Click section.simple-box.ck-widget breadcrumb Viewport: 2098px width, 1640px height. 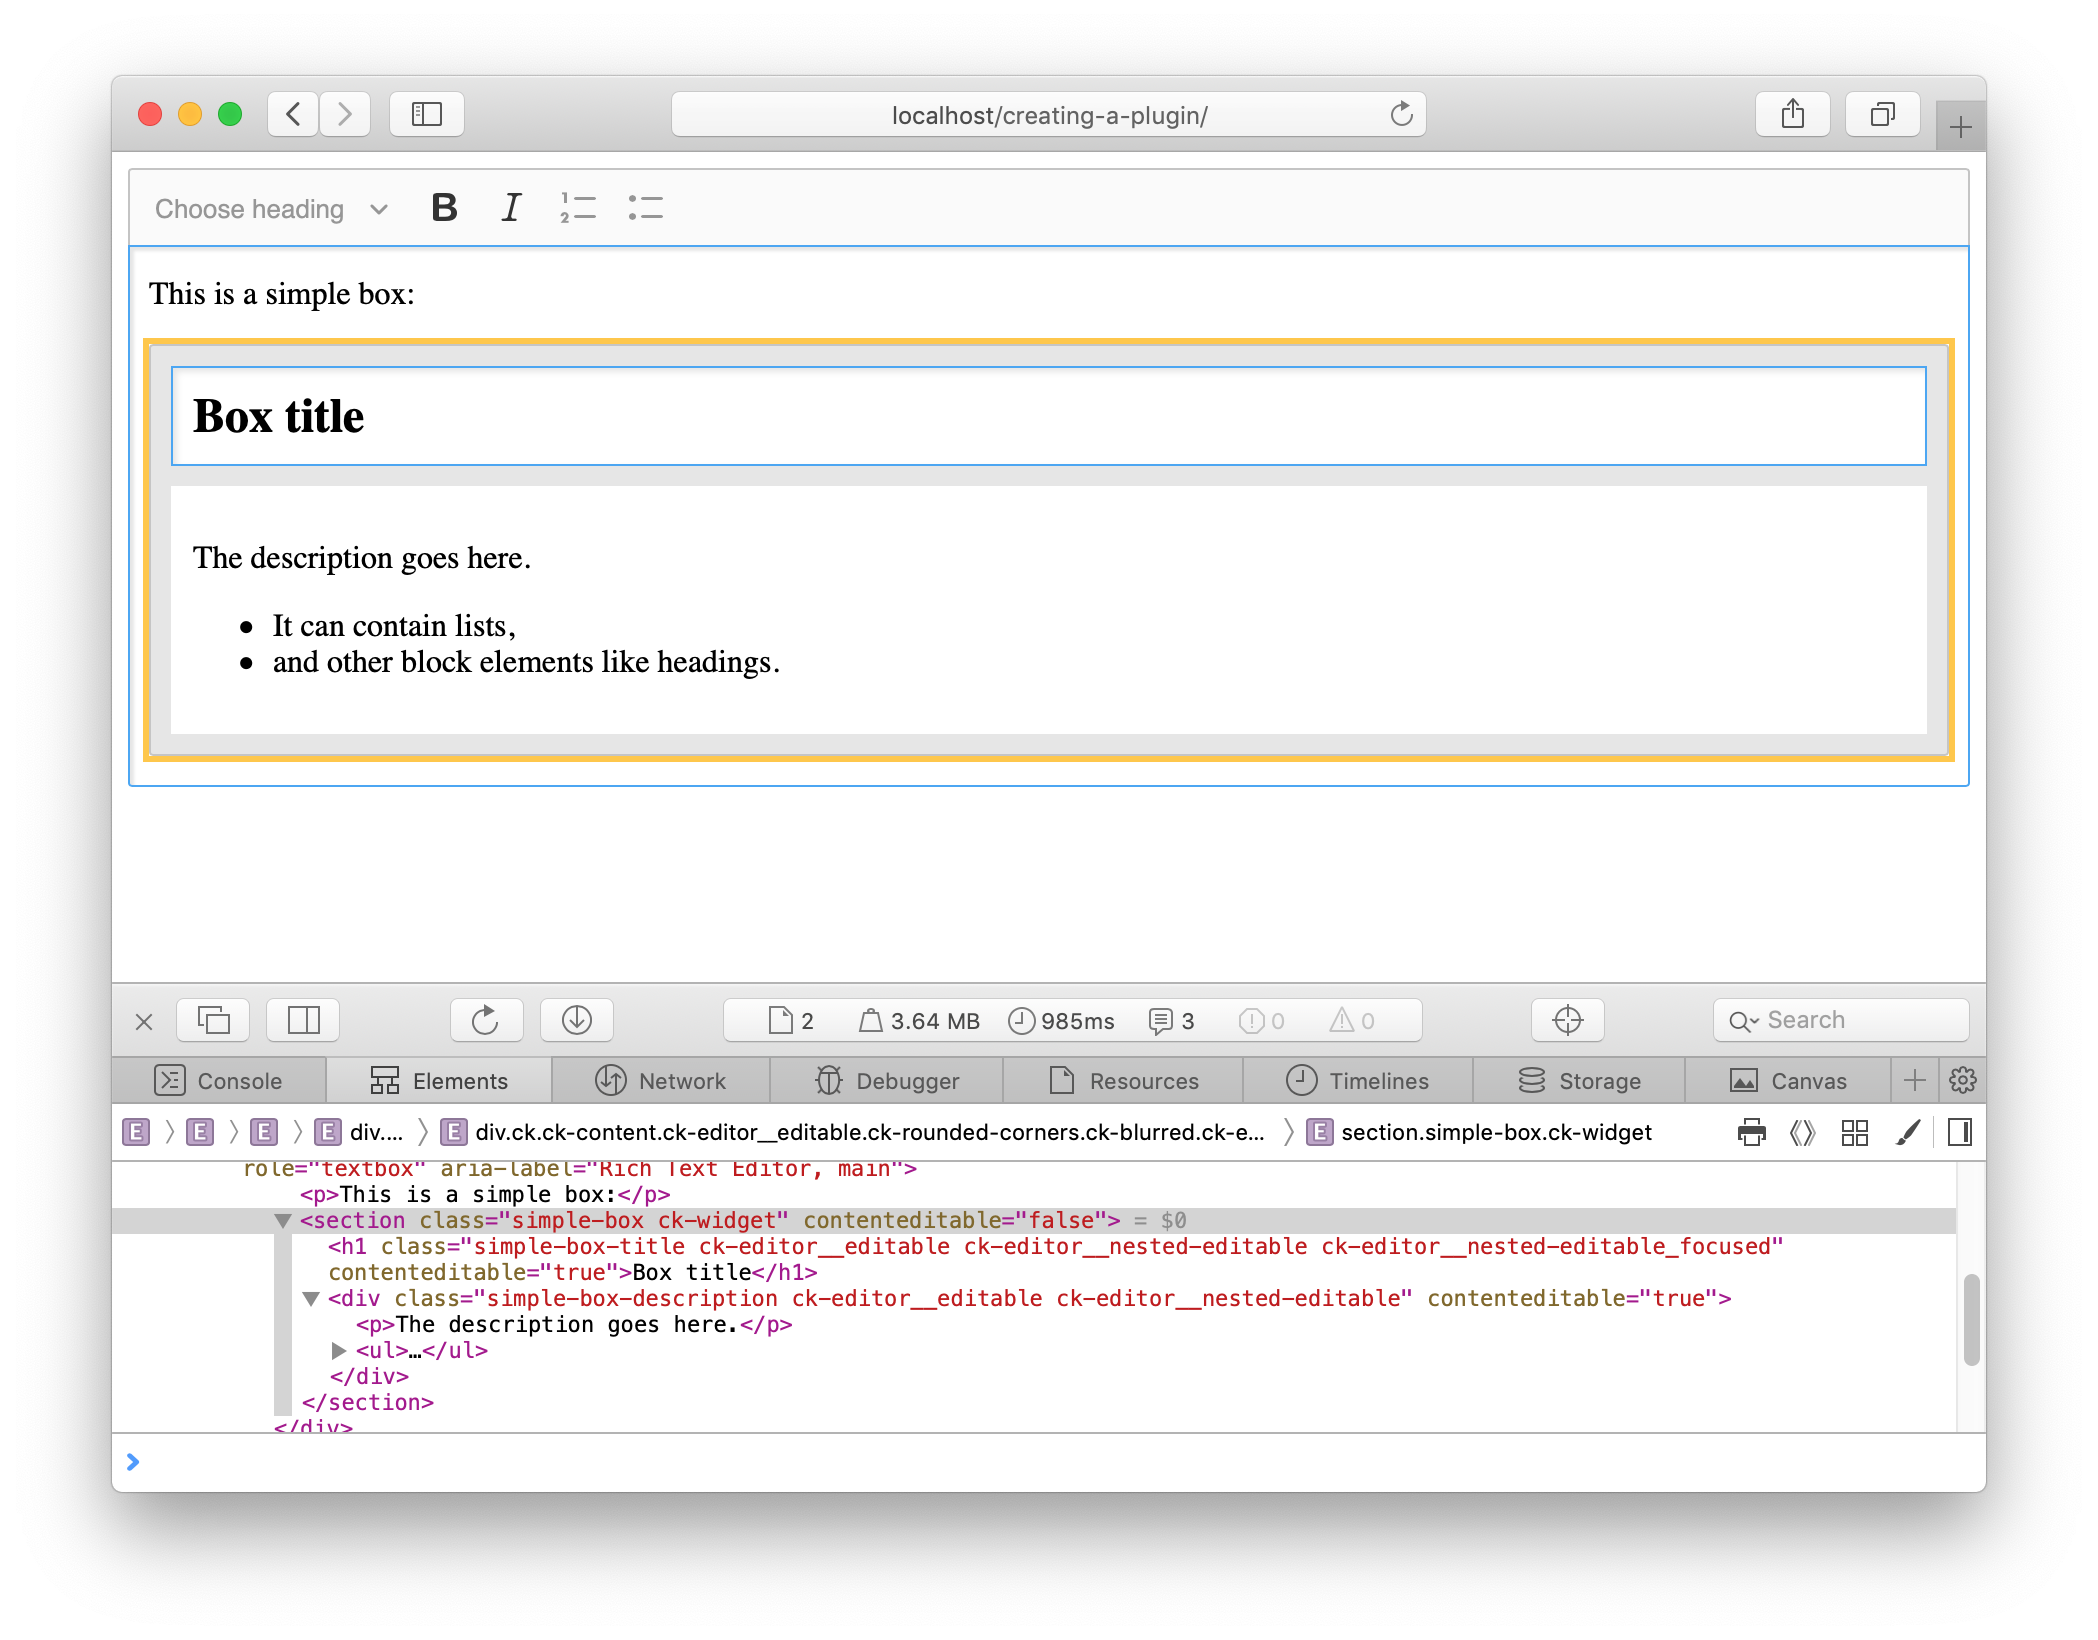(x=1495, y=1132)
